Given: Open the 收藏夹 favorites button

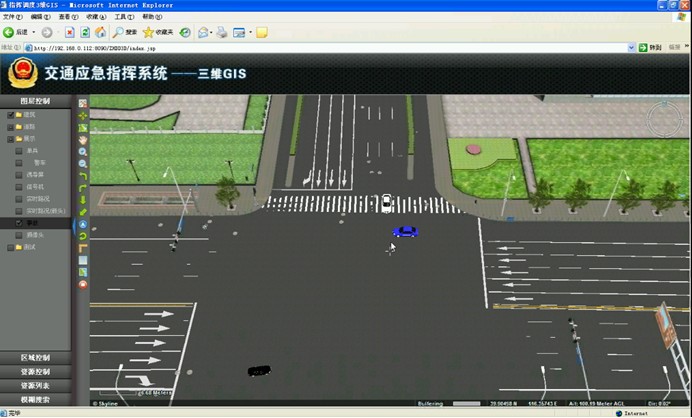Looking at the screenshot, I should point(158,32).
